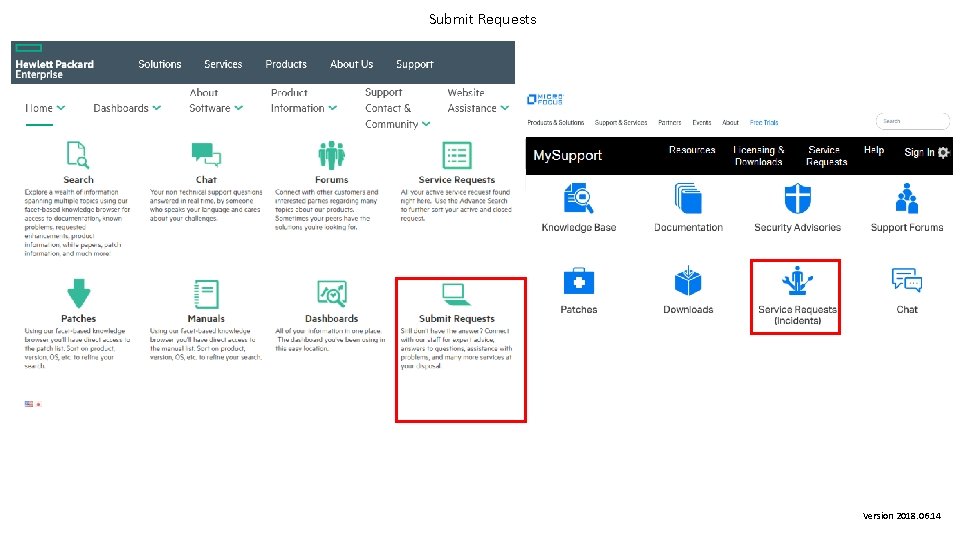Open the Documentation icon in MySupport
960x540 pixels.
point(688,198)
